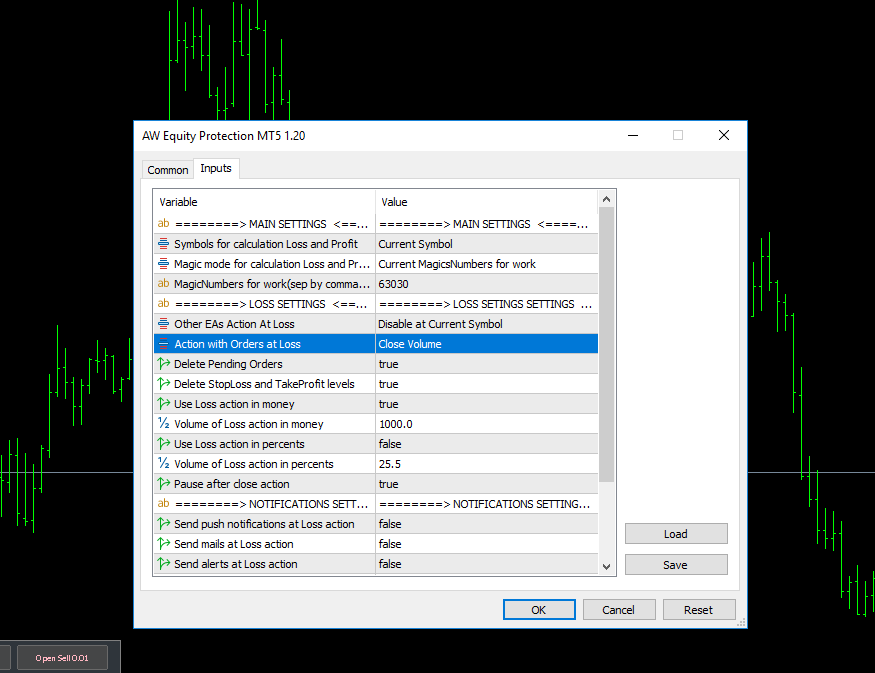Edit the 1000.0 loss money value
This screenshot has width=875, height=673.
point(487,424)
